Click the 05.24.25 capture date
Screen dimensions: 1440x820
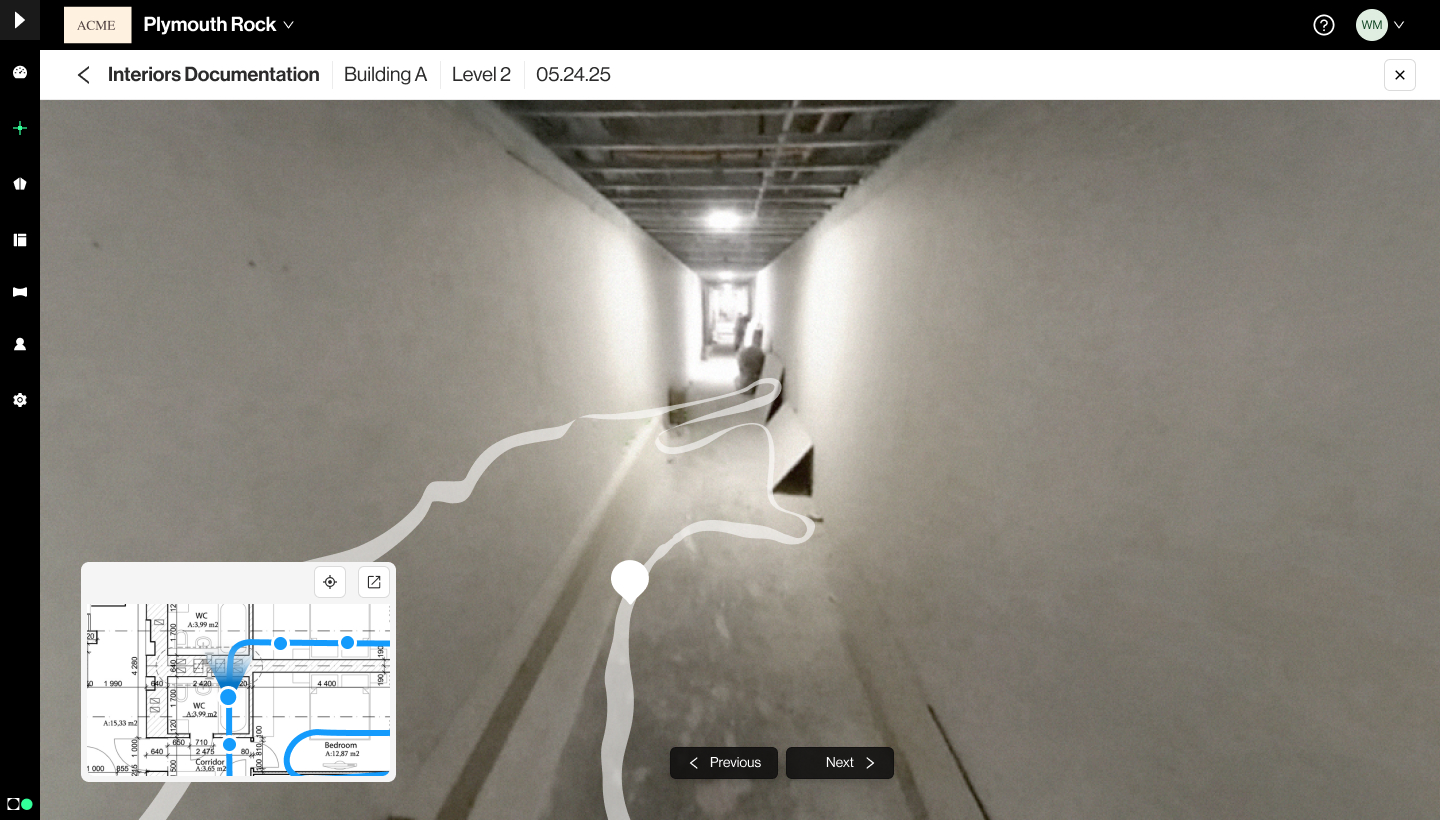(x=573, y=75)
